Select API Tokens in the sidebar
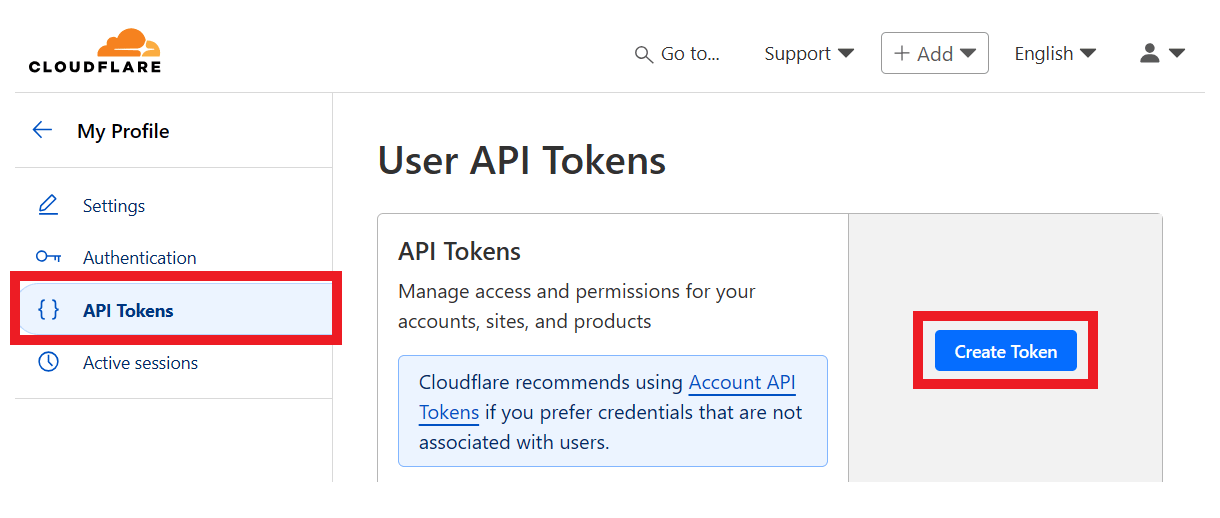This screenshot has height=518, width=1220. tap(176, 310)
